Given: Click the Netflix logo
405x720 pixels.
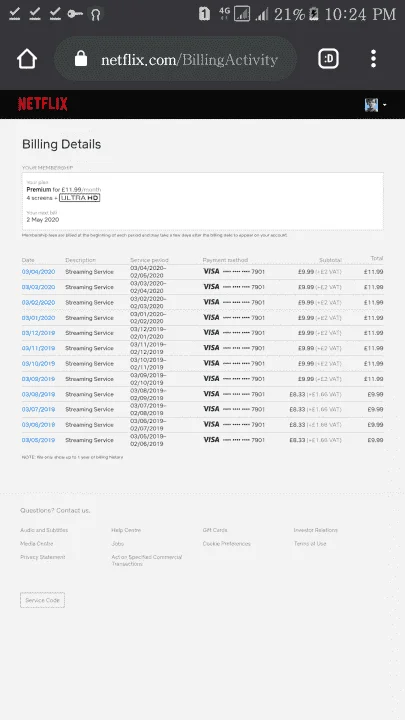Looking at the screenshot, I should (x=43, y=104).
